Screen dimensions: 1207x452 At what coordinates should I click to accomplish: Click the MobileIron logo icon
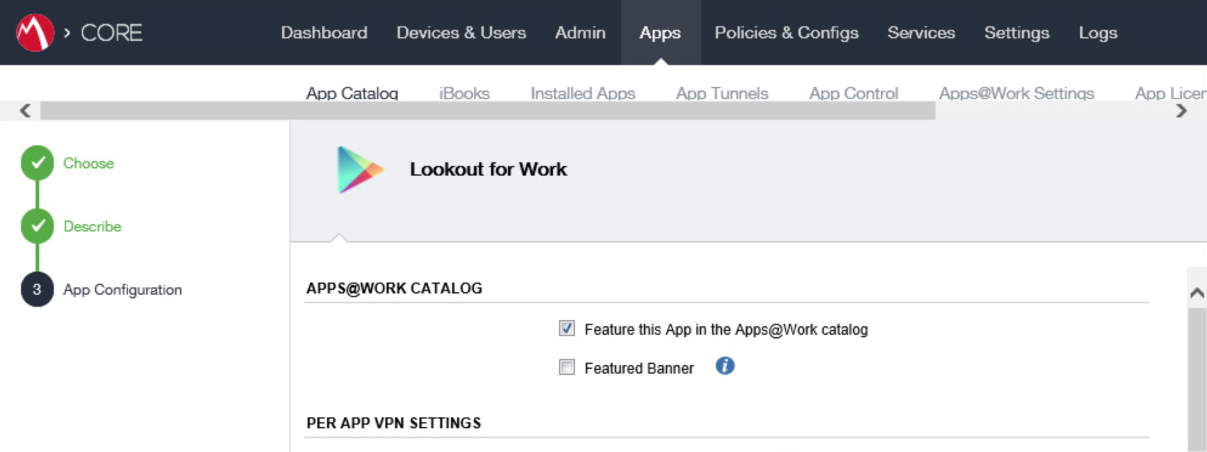click(34, 33)
